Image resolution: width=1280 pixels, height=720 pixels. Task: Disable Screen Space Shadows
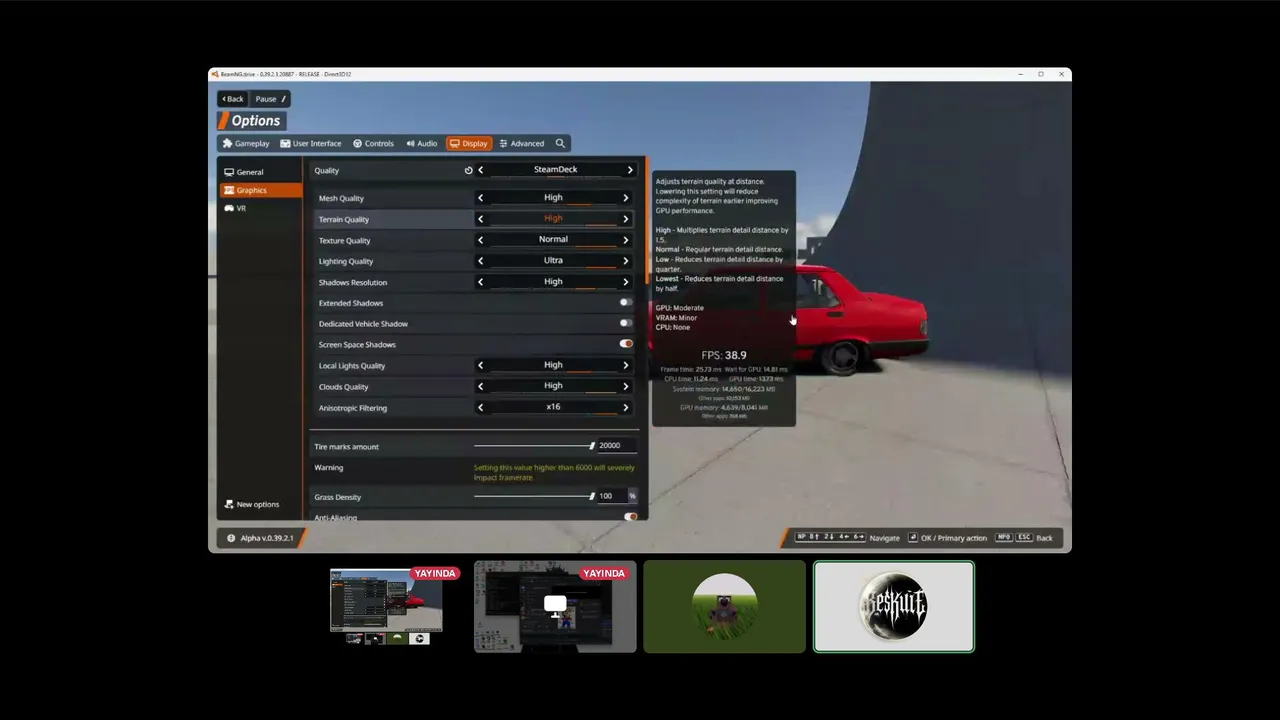pyautogui.click(x=625, y=344)
